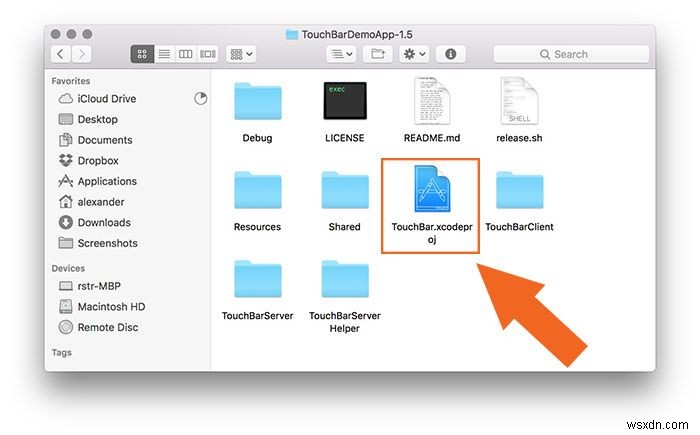Open Desktop in the sidebar
Image resolution: width=700 pixels, height=435 pixels.
[88, 119]
